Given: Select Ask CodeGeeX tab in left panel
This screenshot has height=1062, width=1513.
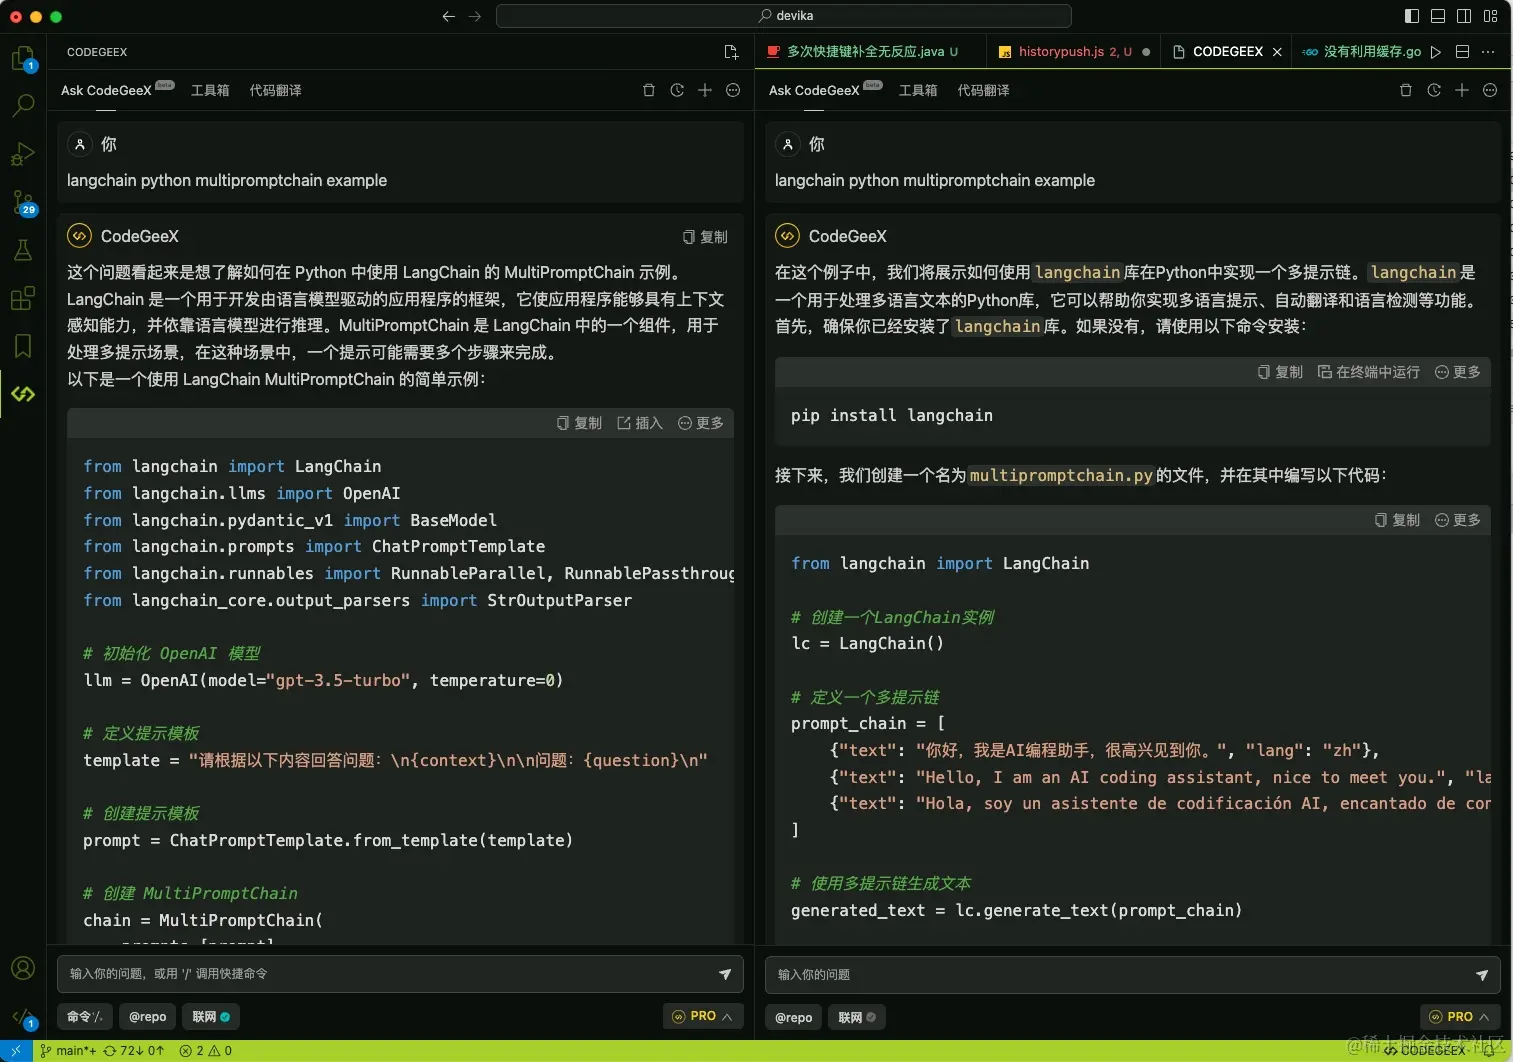Looking at the screenshot, I should (117, 90).
